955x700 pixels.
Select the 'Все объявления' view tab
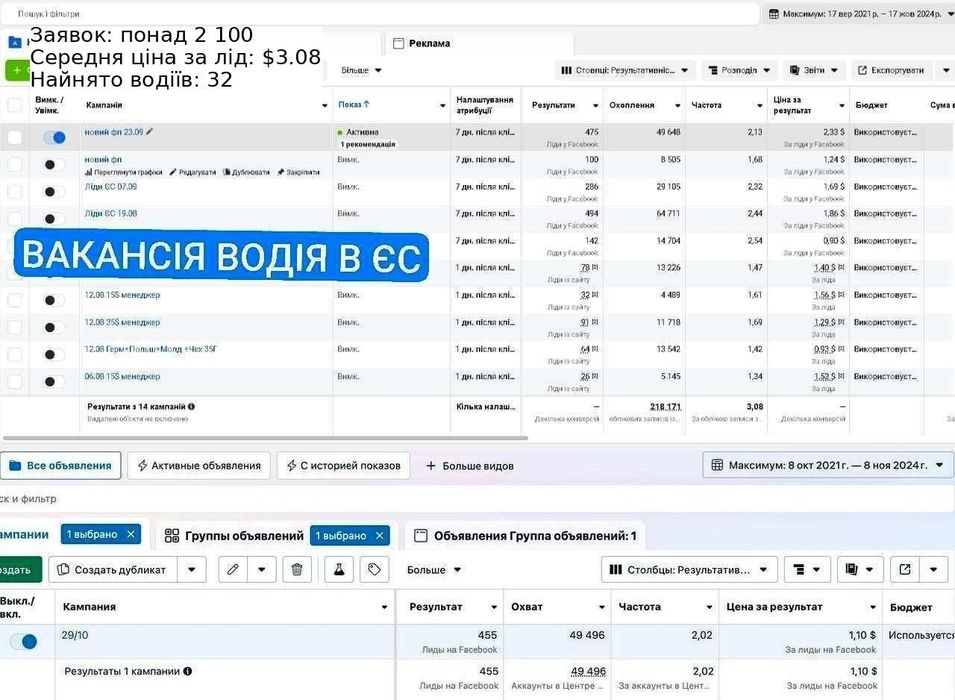point(60,465)
